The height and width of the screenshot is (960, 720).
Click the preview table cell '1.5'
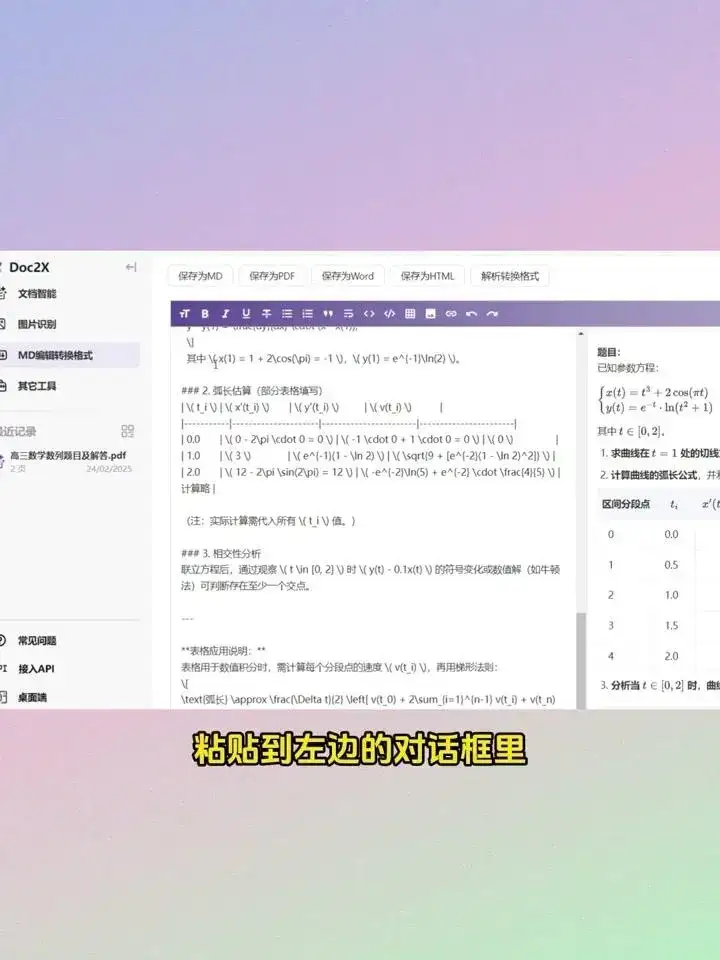(x=671, y=625)
